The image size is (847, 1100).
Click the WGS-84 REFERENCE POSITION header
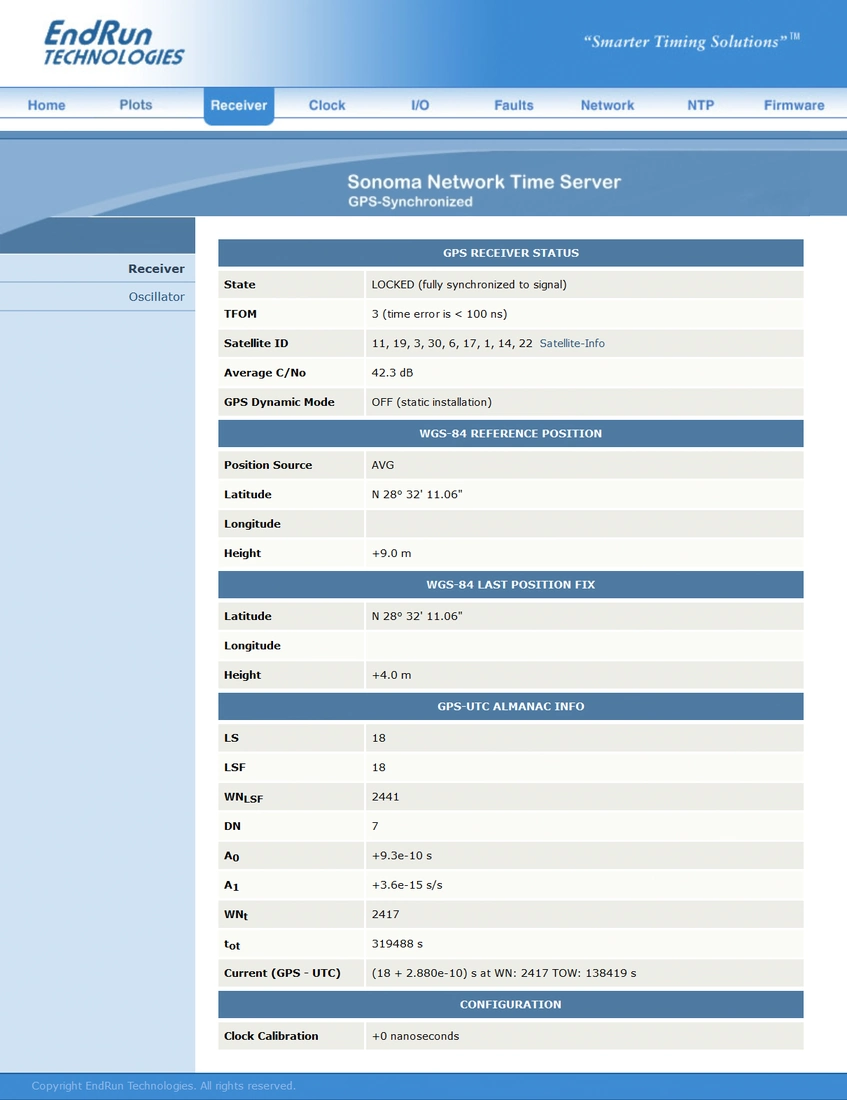[x=511, y=434]
